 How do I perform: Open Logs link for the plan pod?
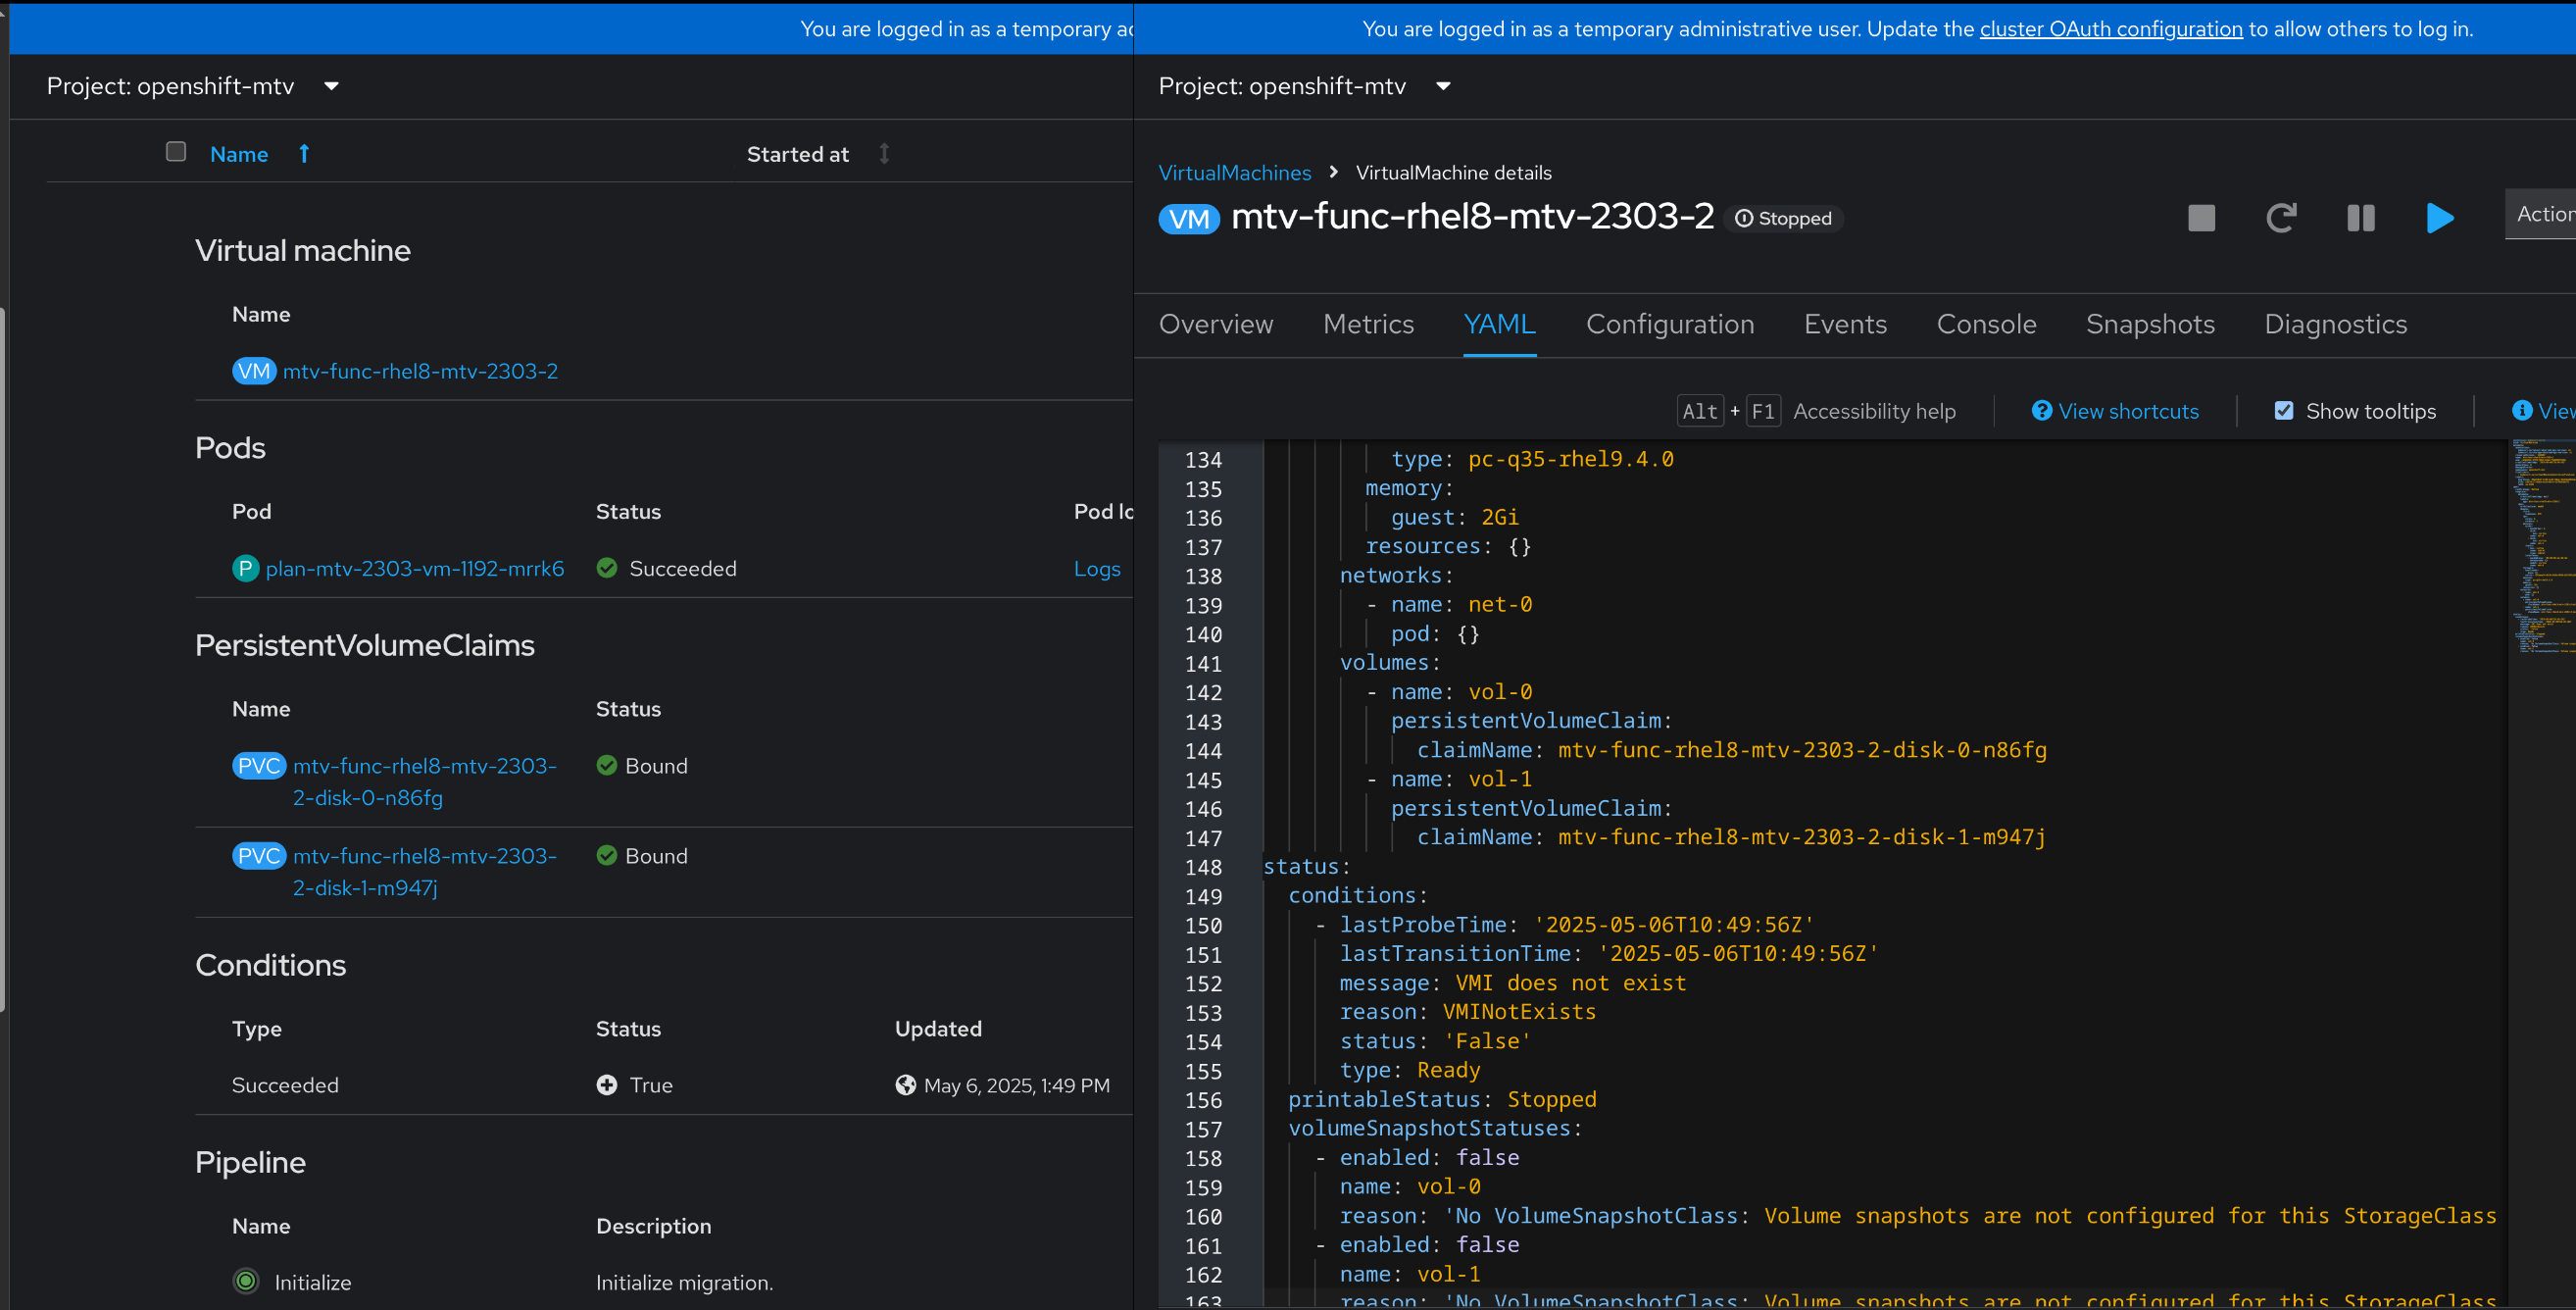click(1096, 569)
